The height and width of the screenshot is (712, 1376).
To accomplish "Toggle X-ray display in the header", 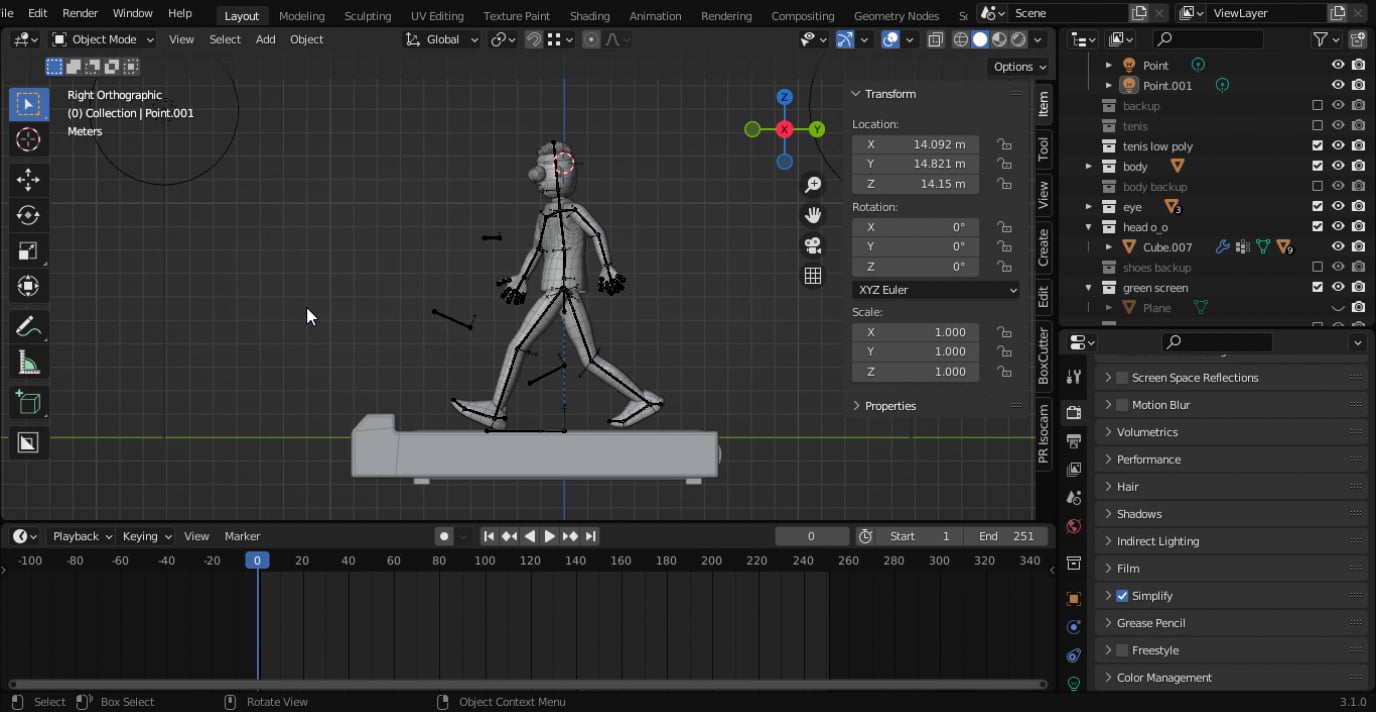I will click(x=935, y=39).
